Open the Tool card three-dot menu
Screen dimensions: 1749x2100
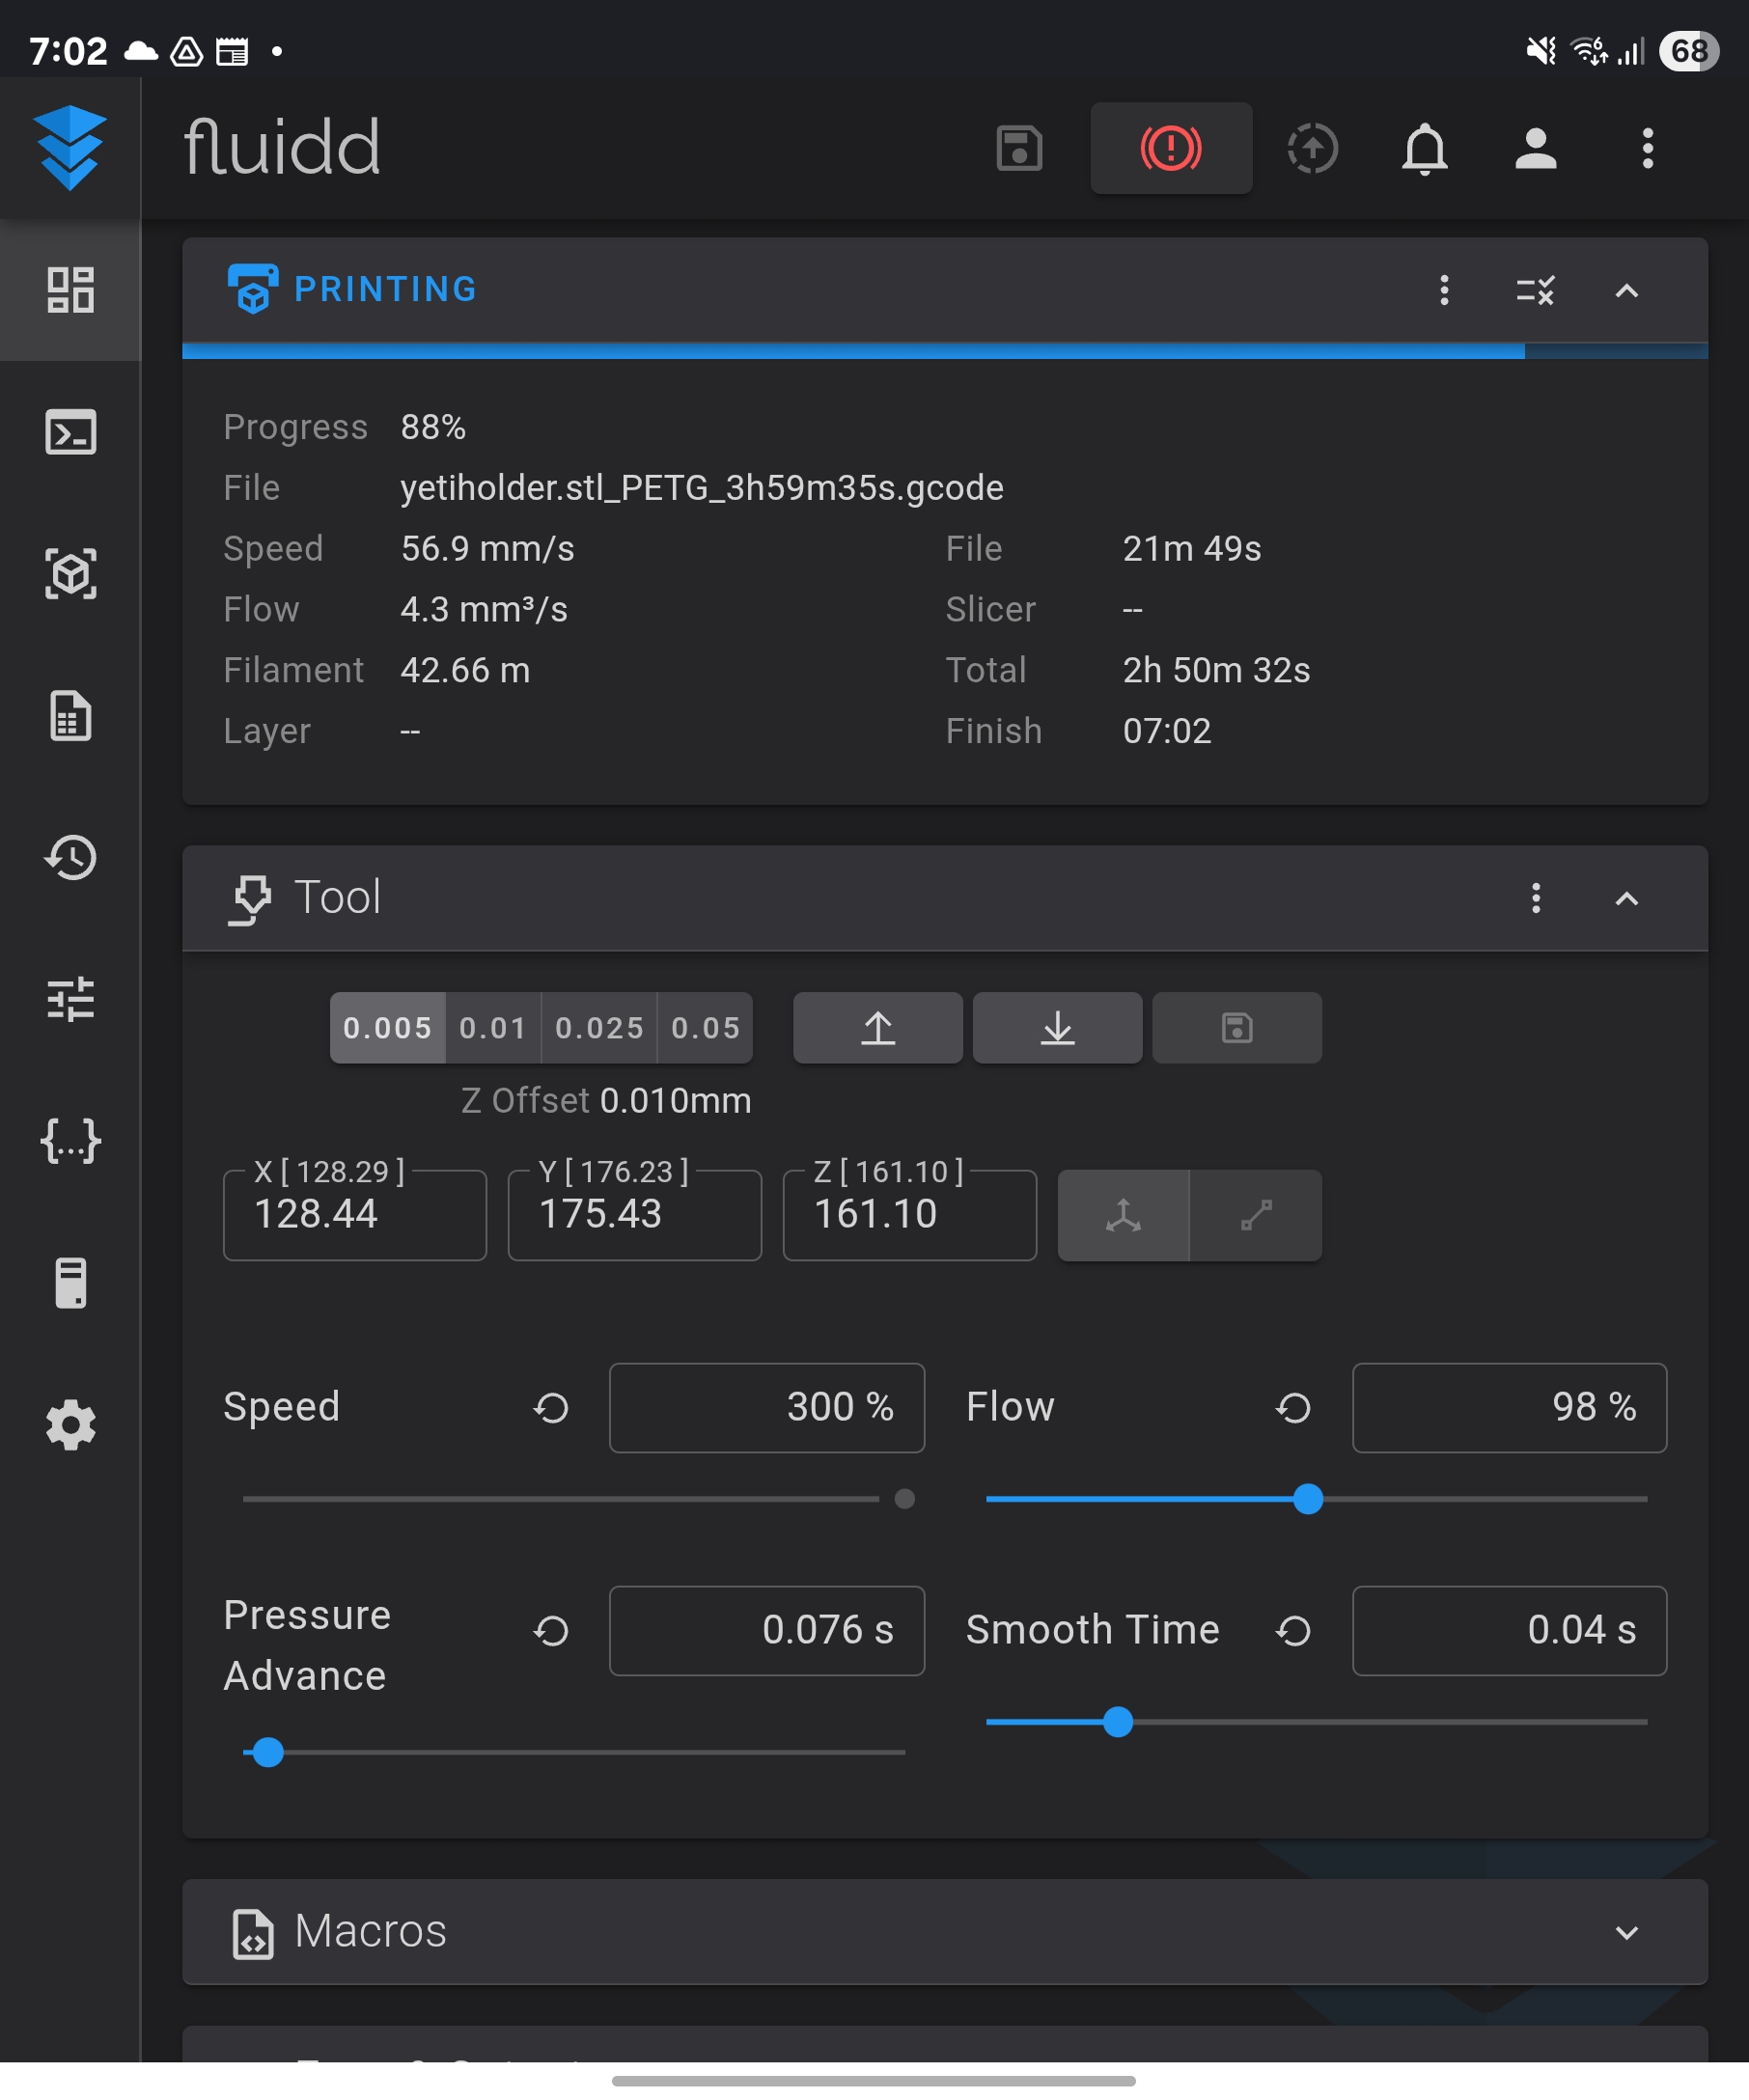coord(1535,898)
